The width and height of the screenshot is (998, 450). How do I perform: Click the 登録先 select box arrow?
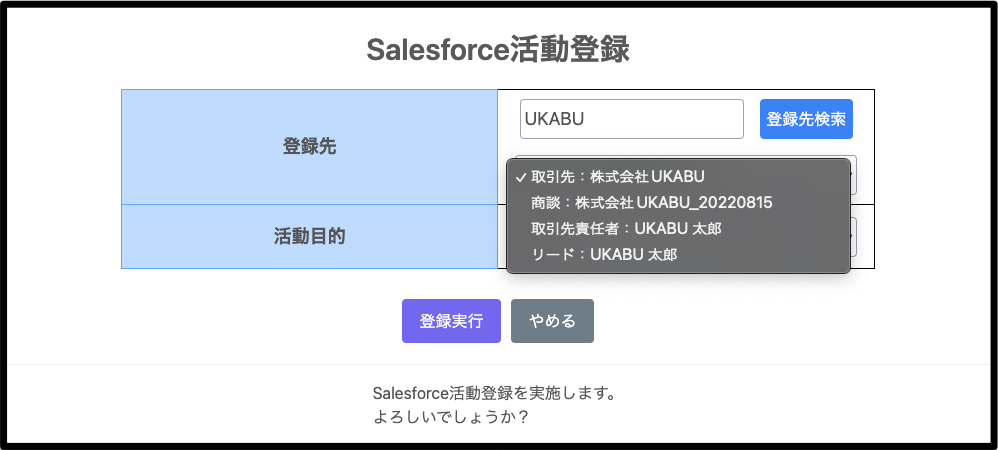pyautogui.click(x=853, y=175)
